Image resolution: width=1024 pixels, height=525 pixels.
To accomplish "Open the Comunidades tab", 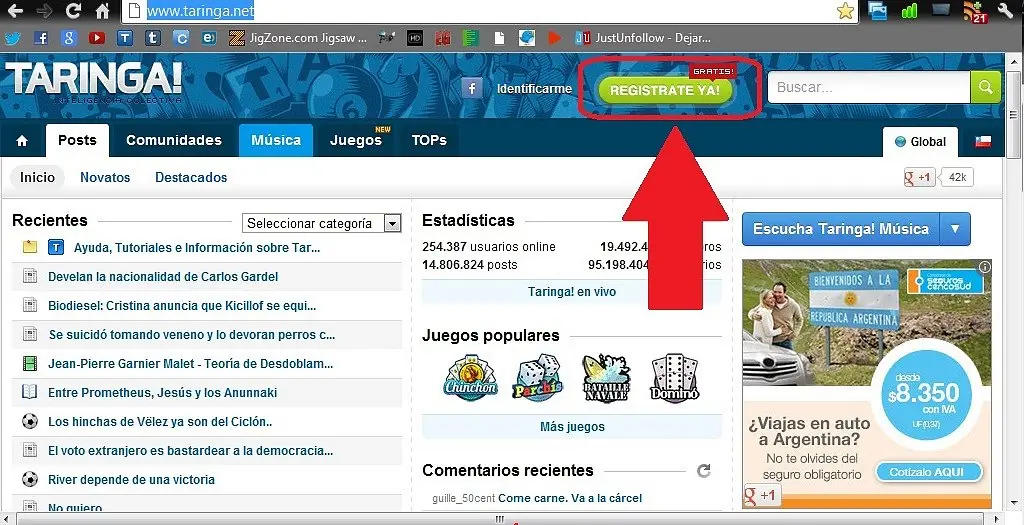I will click(x=174, y=140).
